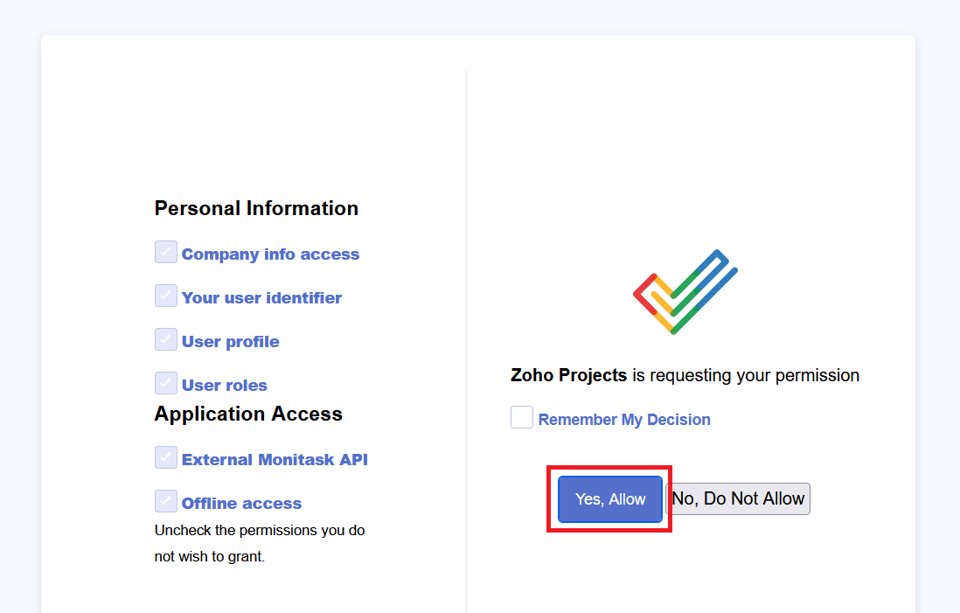Disable the User roles checkbox

(166, 383)
